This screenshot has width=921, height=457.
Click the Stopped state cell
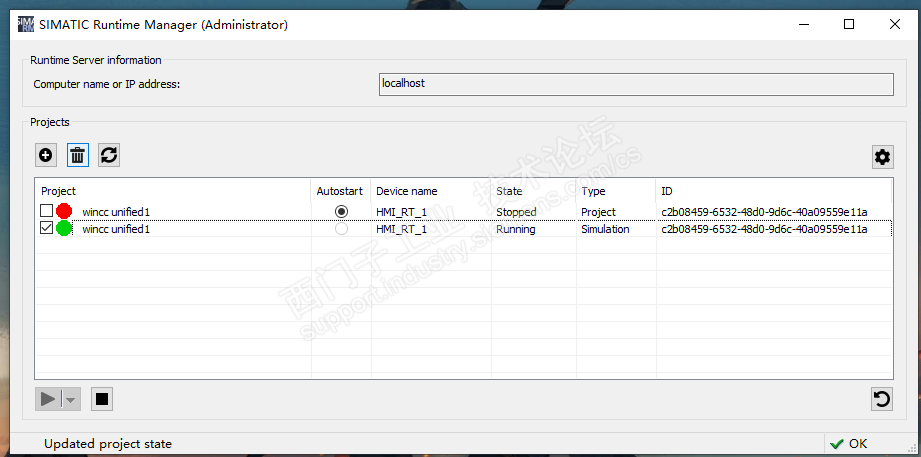[x=516, y=211]
